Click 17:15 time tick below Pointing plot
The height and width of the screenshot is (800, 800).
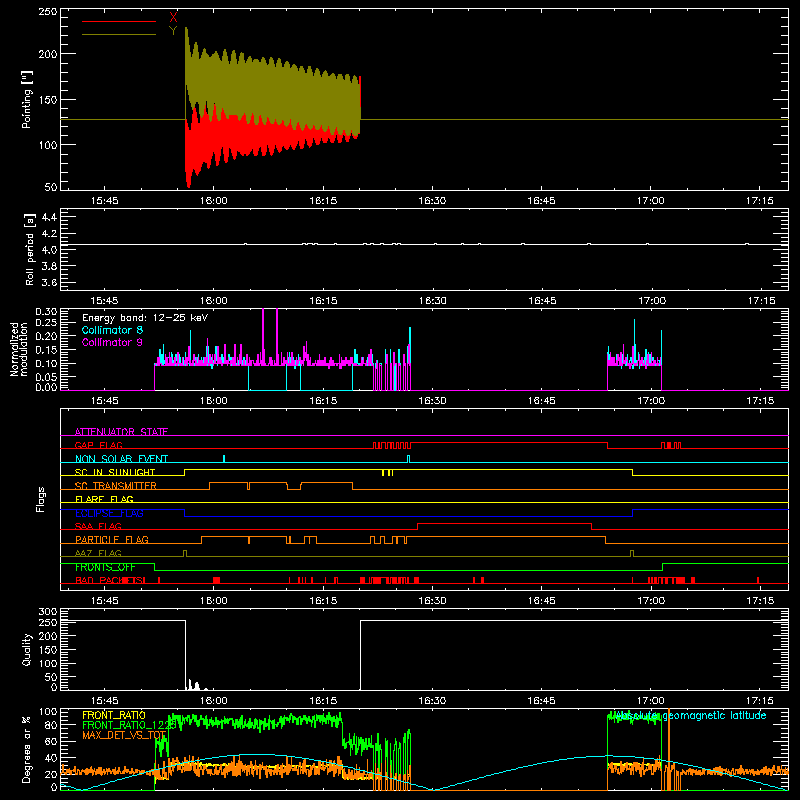point(760,201)
